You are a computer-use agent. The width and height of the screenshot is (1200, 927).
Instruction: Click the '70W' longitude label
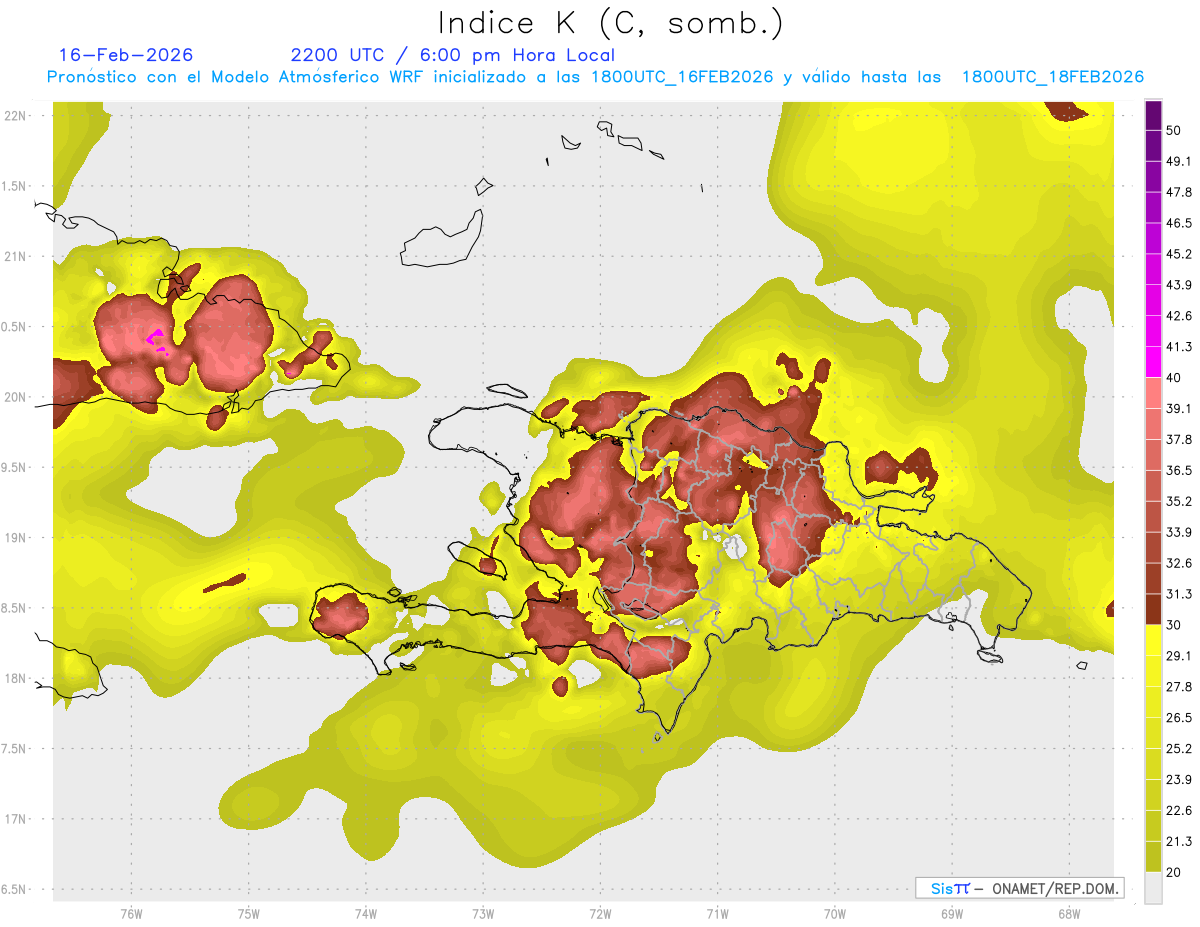click(x=834, y=914)
